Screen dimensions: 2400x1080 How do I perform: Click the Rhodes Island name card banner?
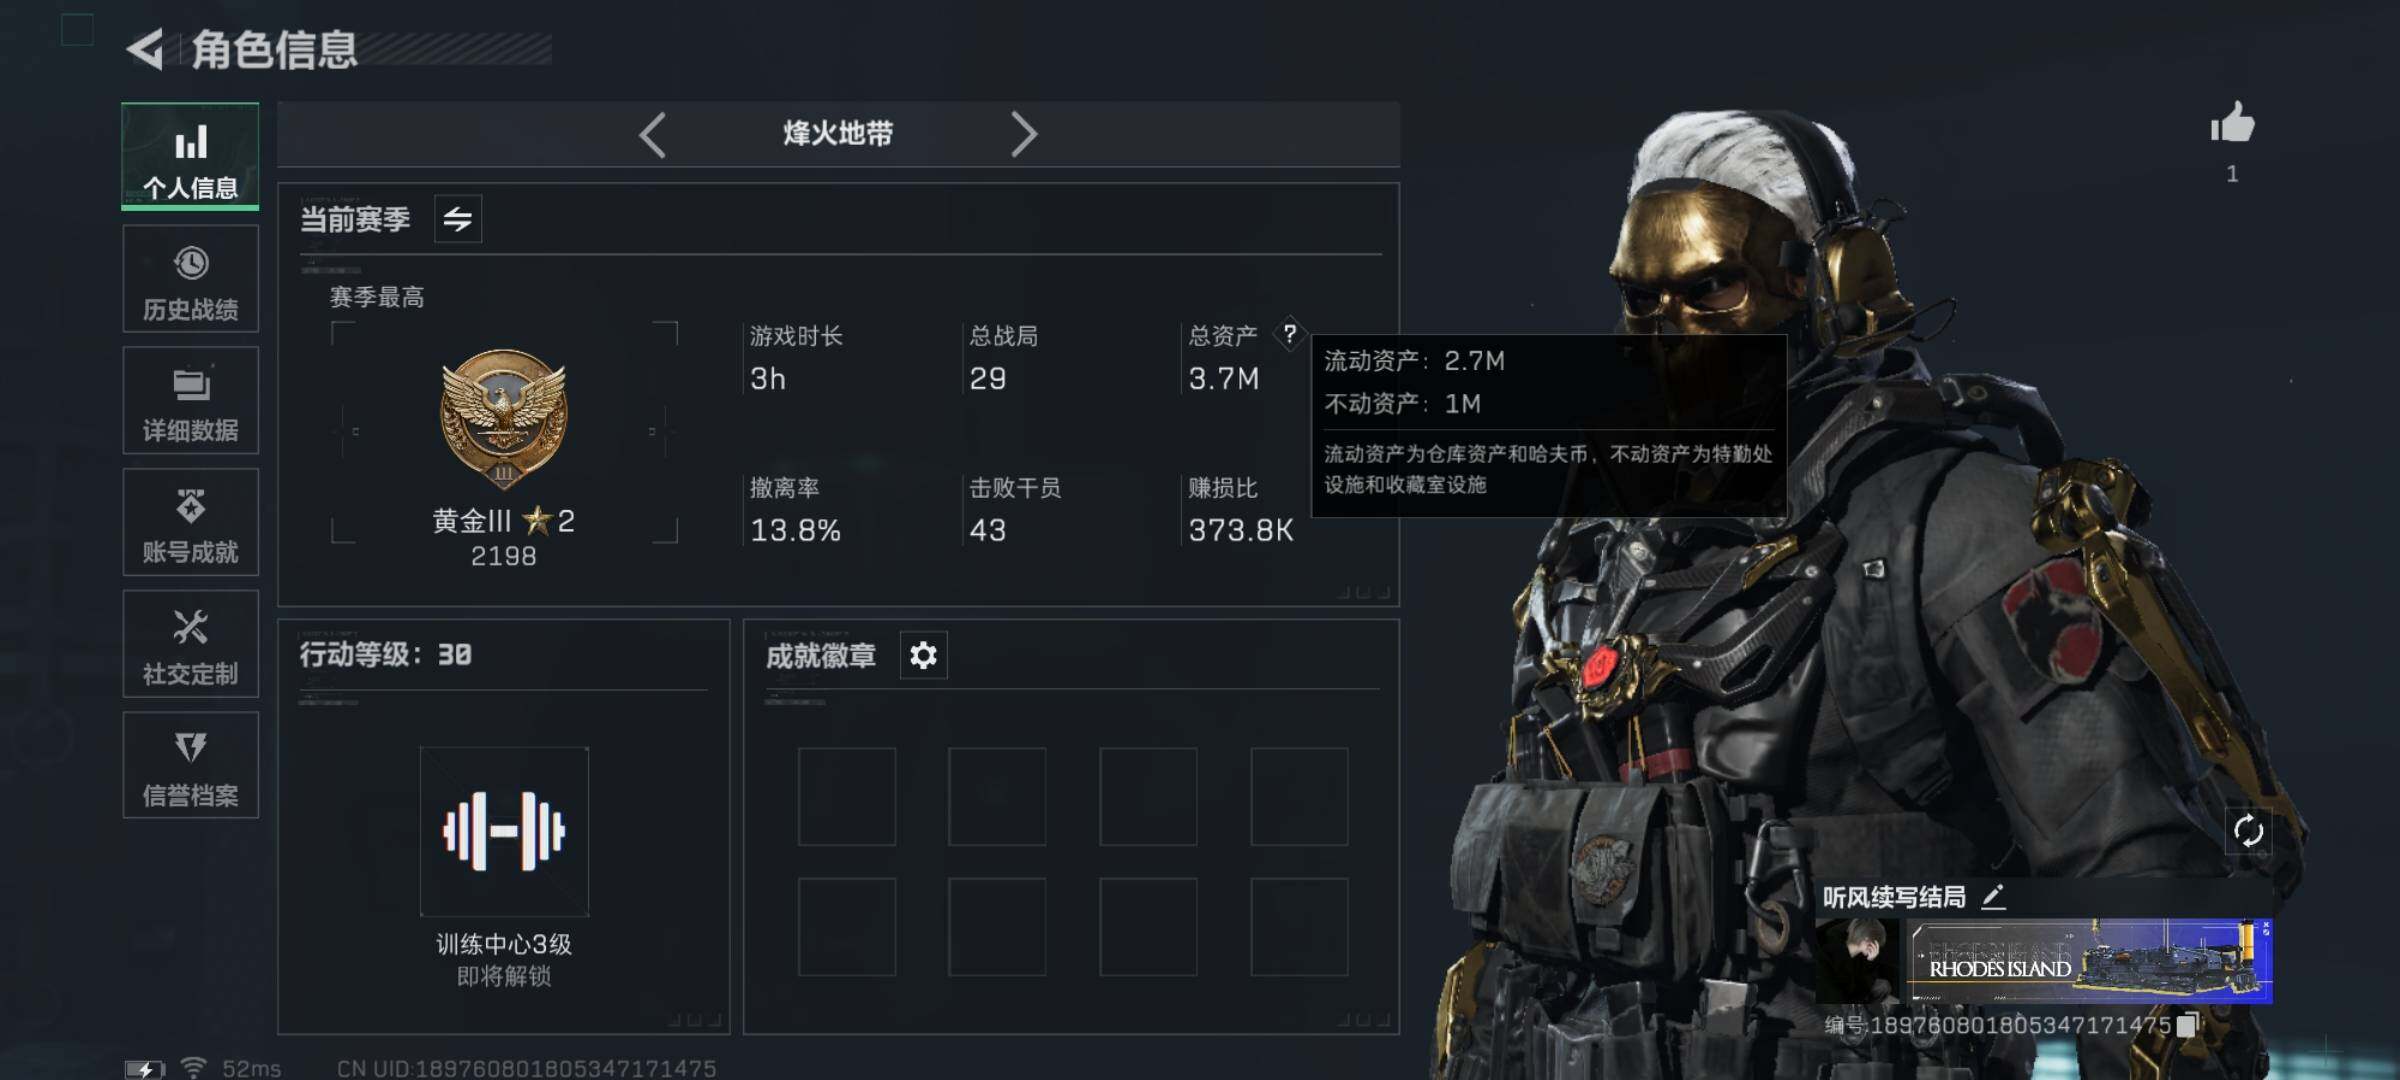2089,961
